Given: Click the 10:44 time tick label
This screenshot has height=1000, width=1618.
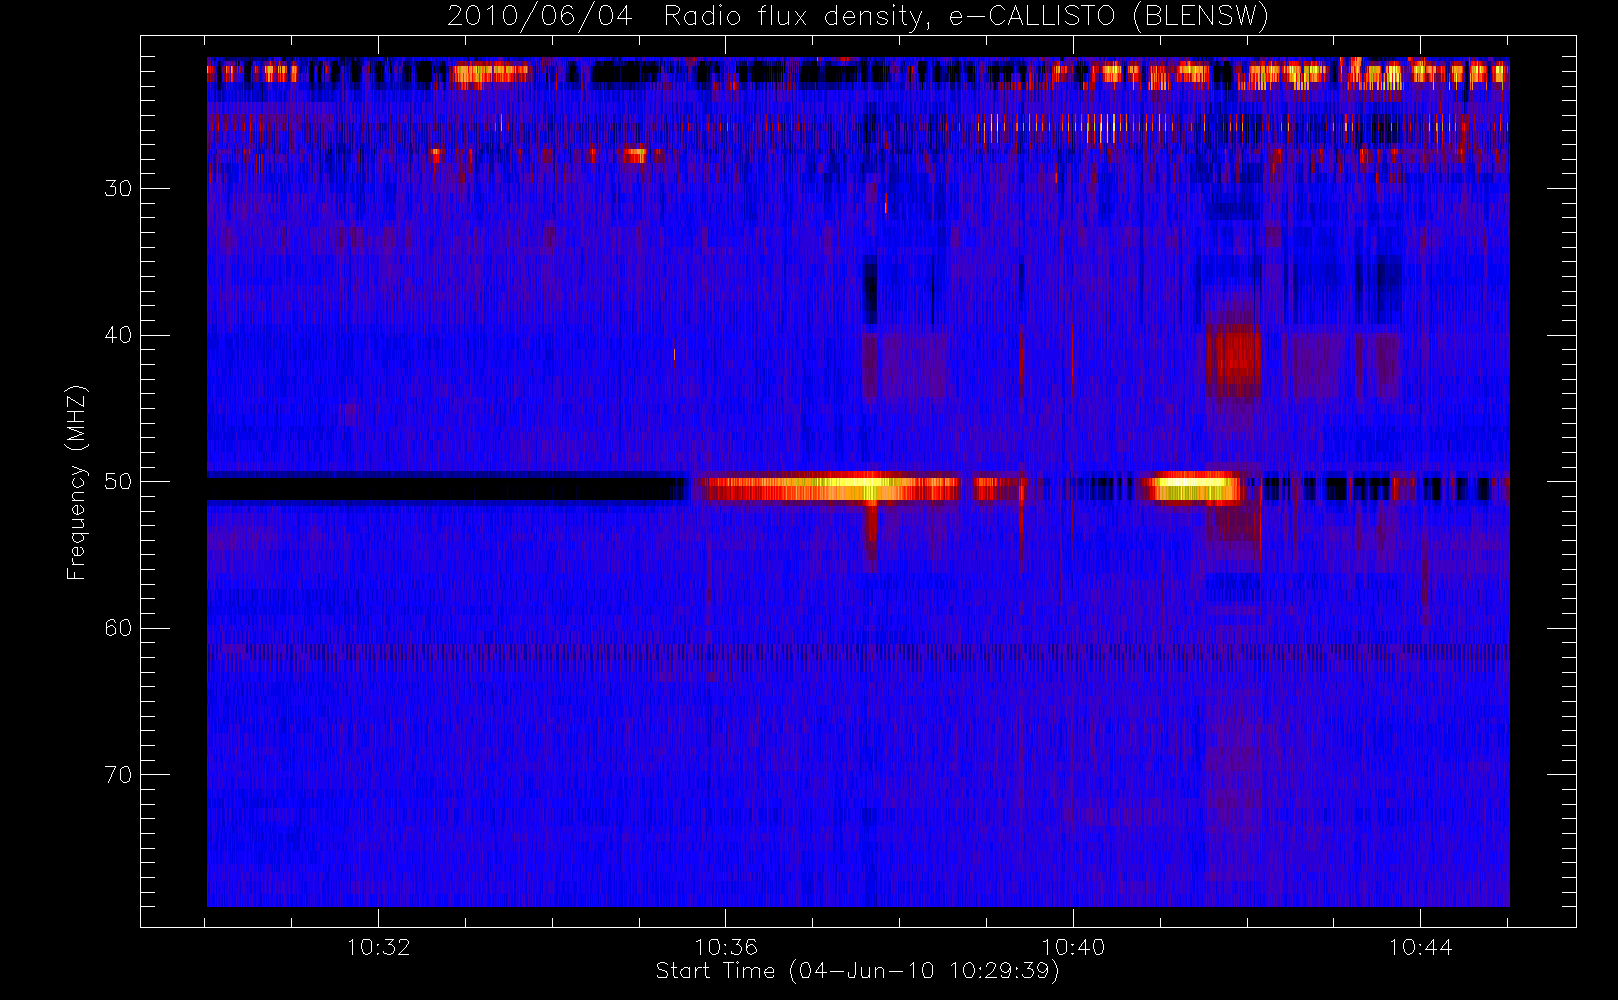Looking at the screenshot, I should tap(1420, 947).
